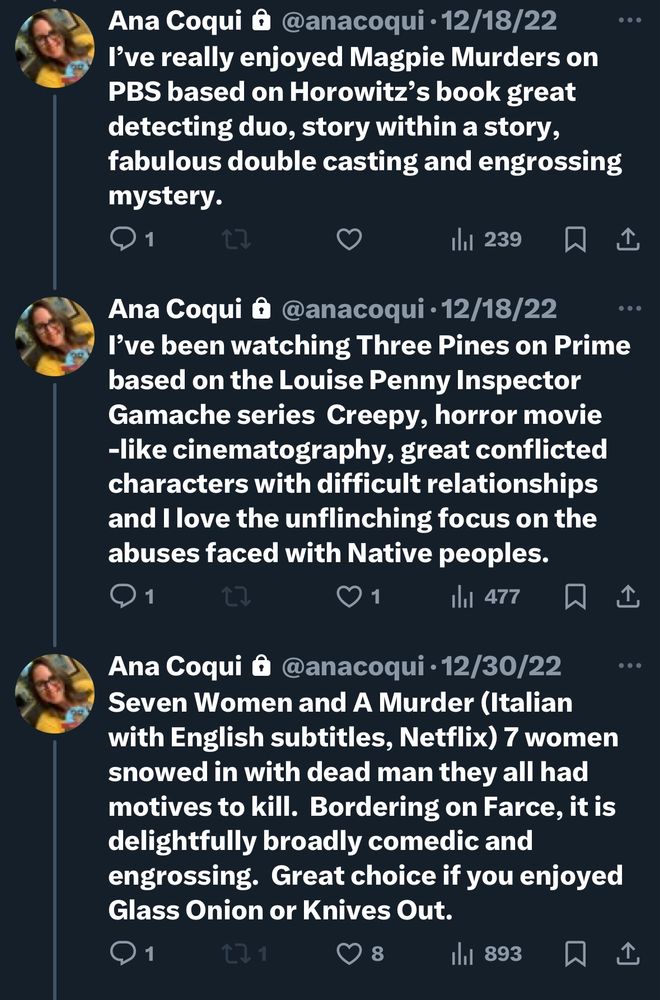
Task: Reply to the Magpie Murders tweet
Action: click(x=122, y=240)
